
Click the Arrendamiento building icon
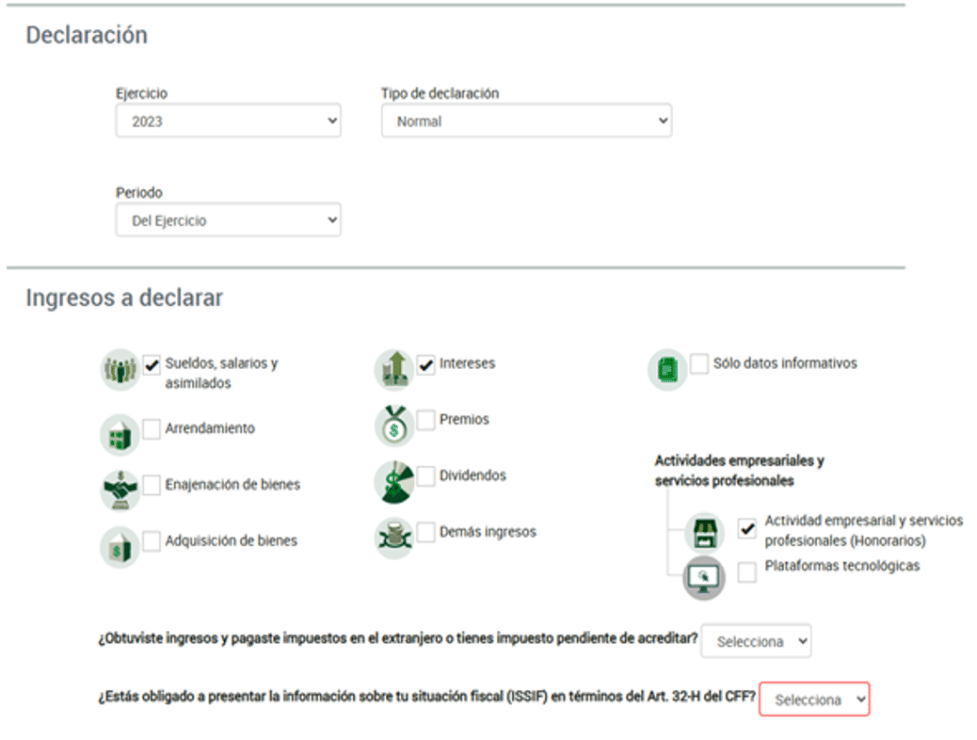coord(120,434)
